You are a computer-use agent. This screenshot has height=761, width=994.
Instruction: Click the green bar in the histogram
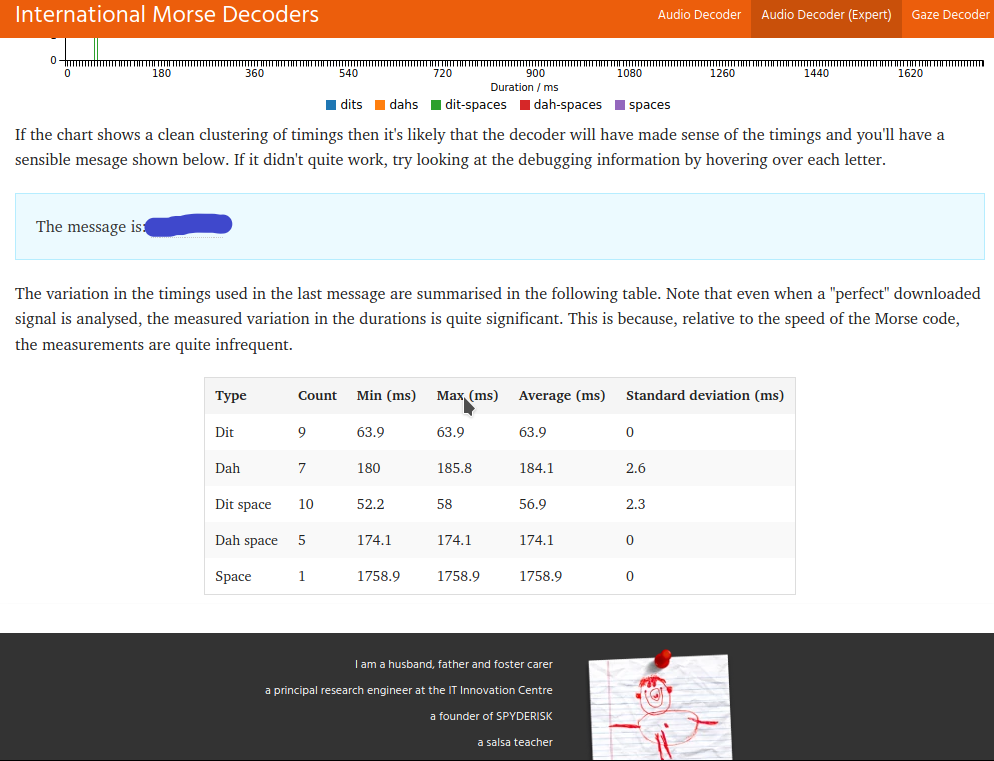pos(96,48)
